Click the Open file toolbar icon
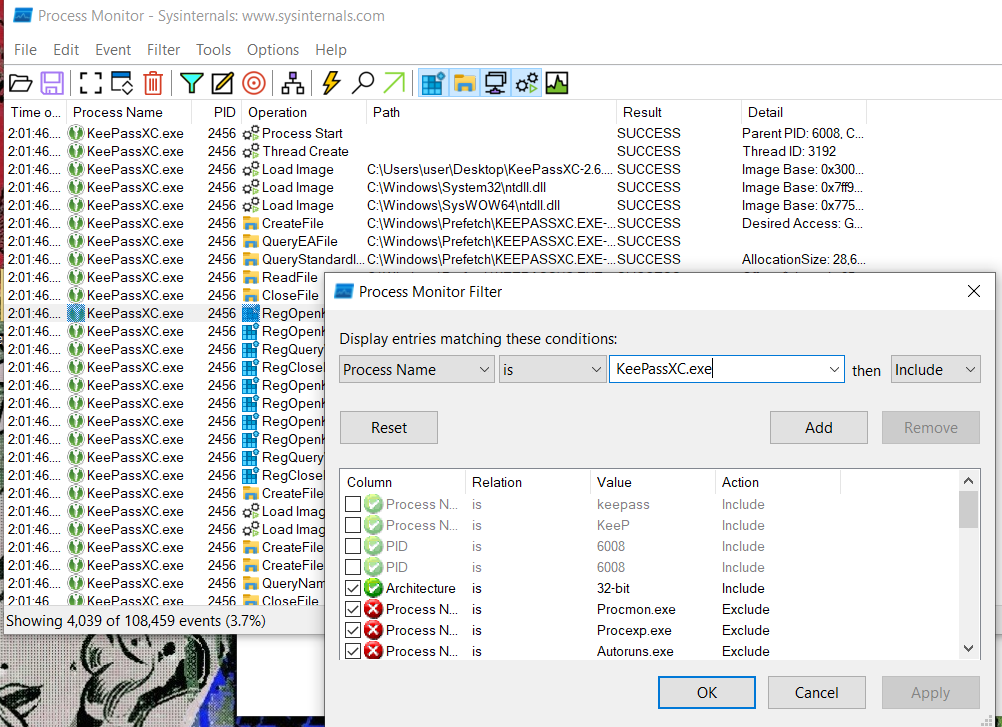Screen dimensions: 1002x727 point(20,83)
